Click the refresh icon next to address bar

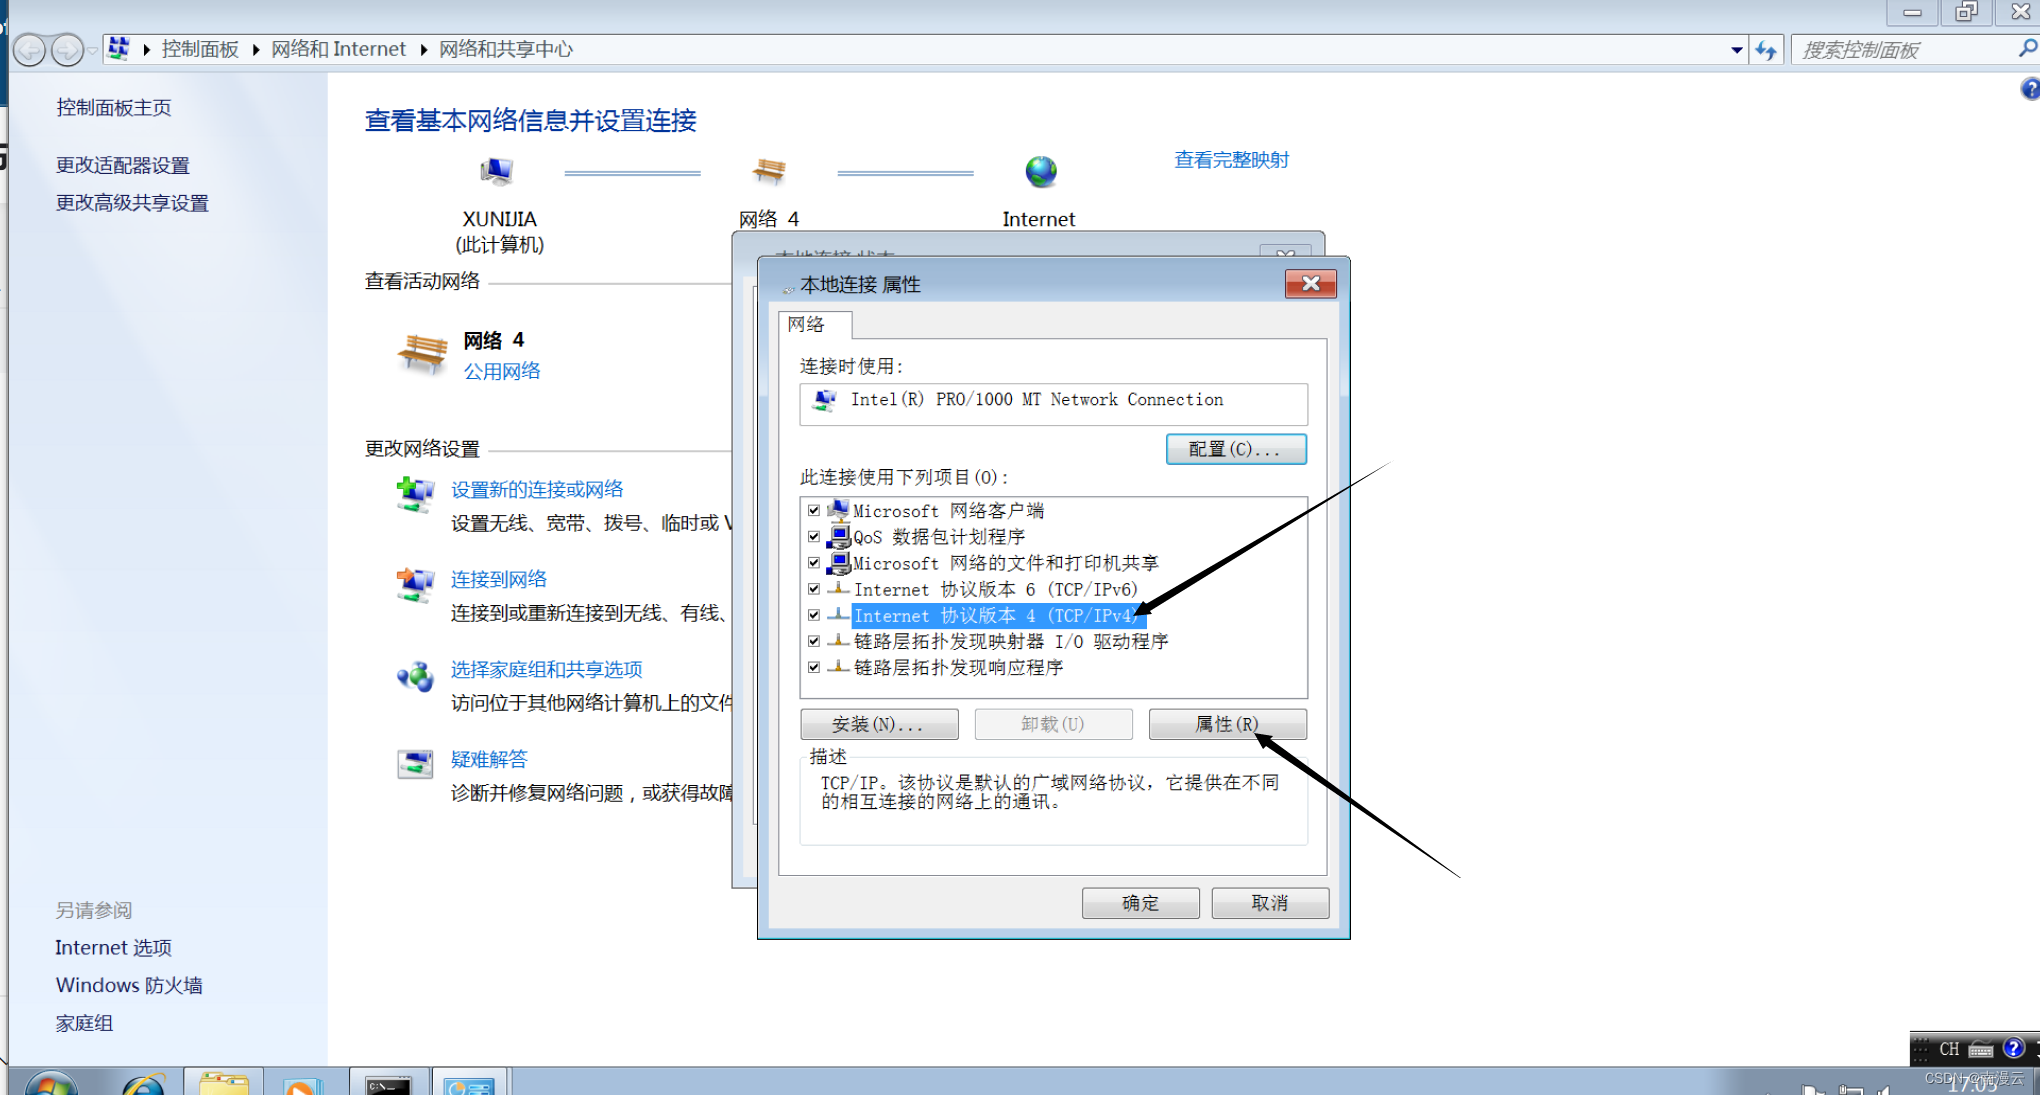1766,50
